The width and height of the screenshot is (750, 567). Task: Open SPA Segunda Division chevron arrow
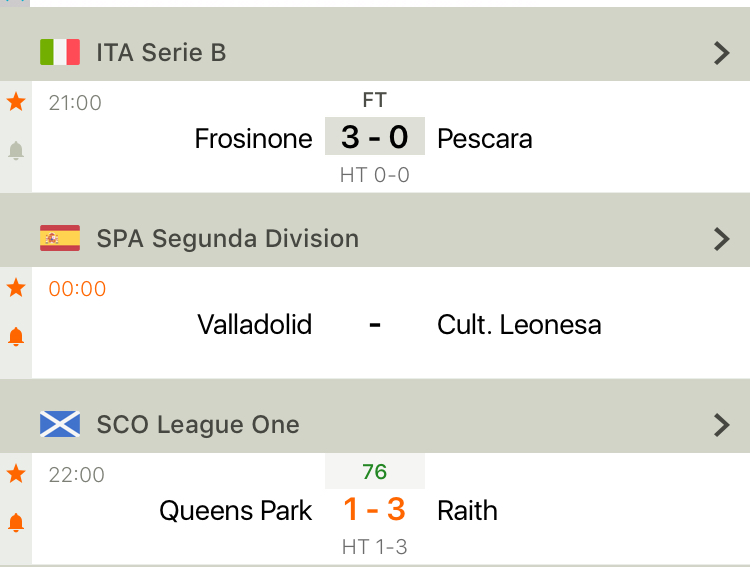(x=722, y=239)
